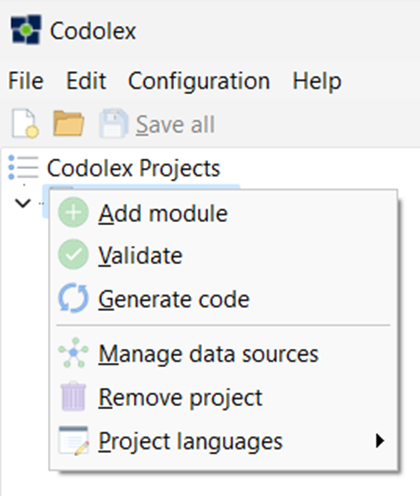Click the blue arrows Generate code icon
The width and height of the screenshot is (420, 496).
(x=73, y=298)
